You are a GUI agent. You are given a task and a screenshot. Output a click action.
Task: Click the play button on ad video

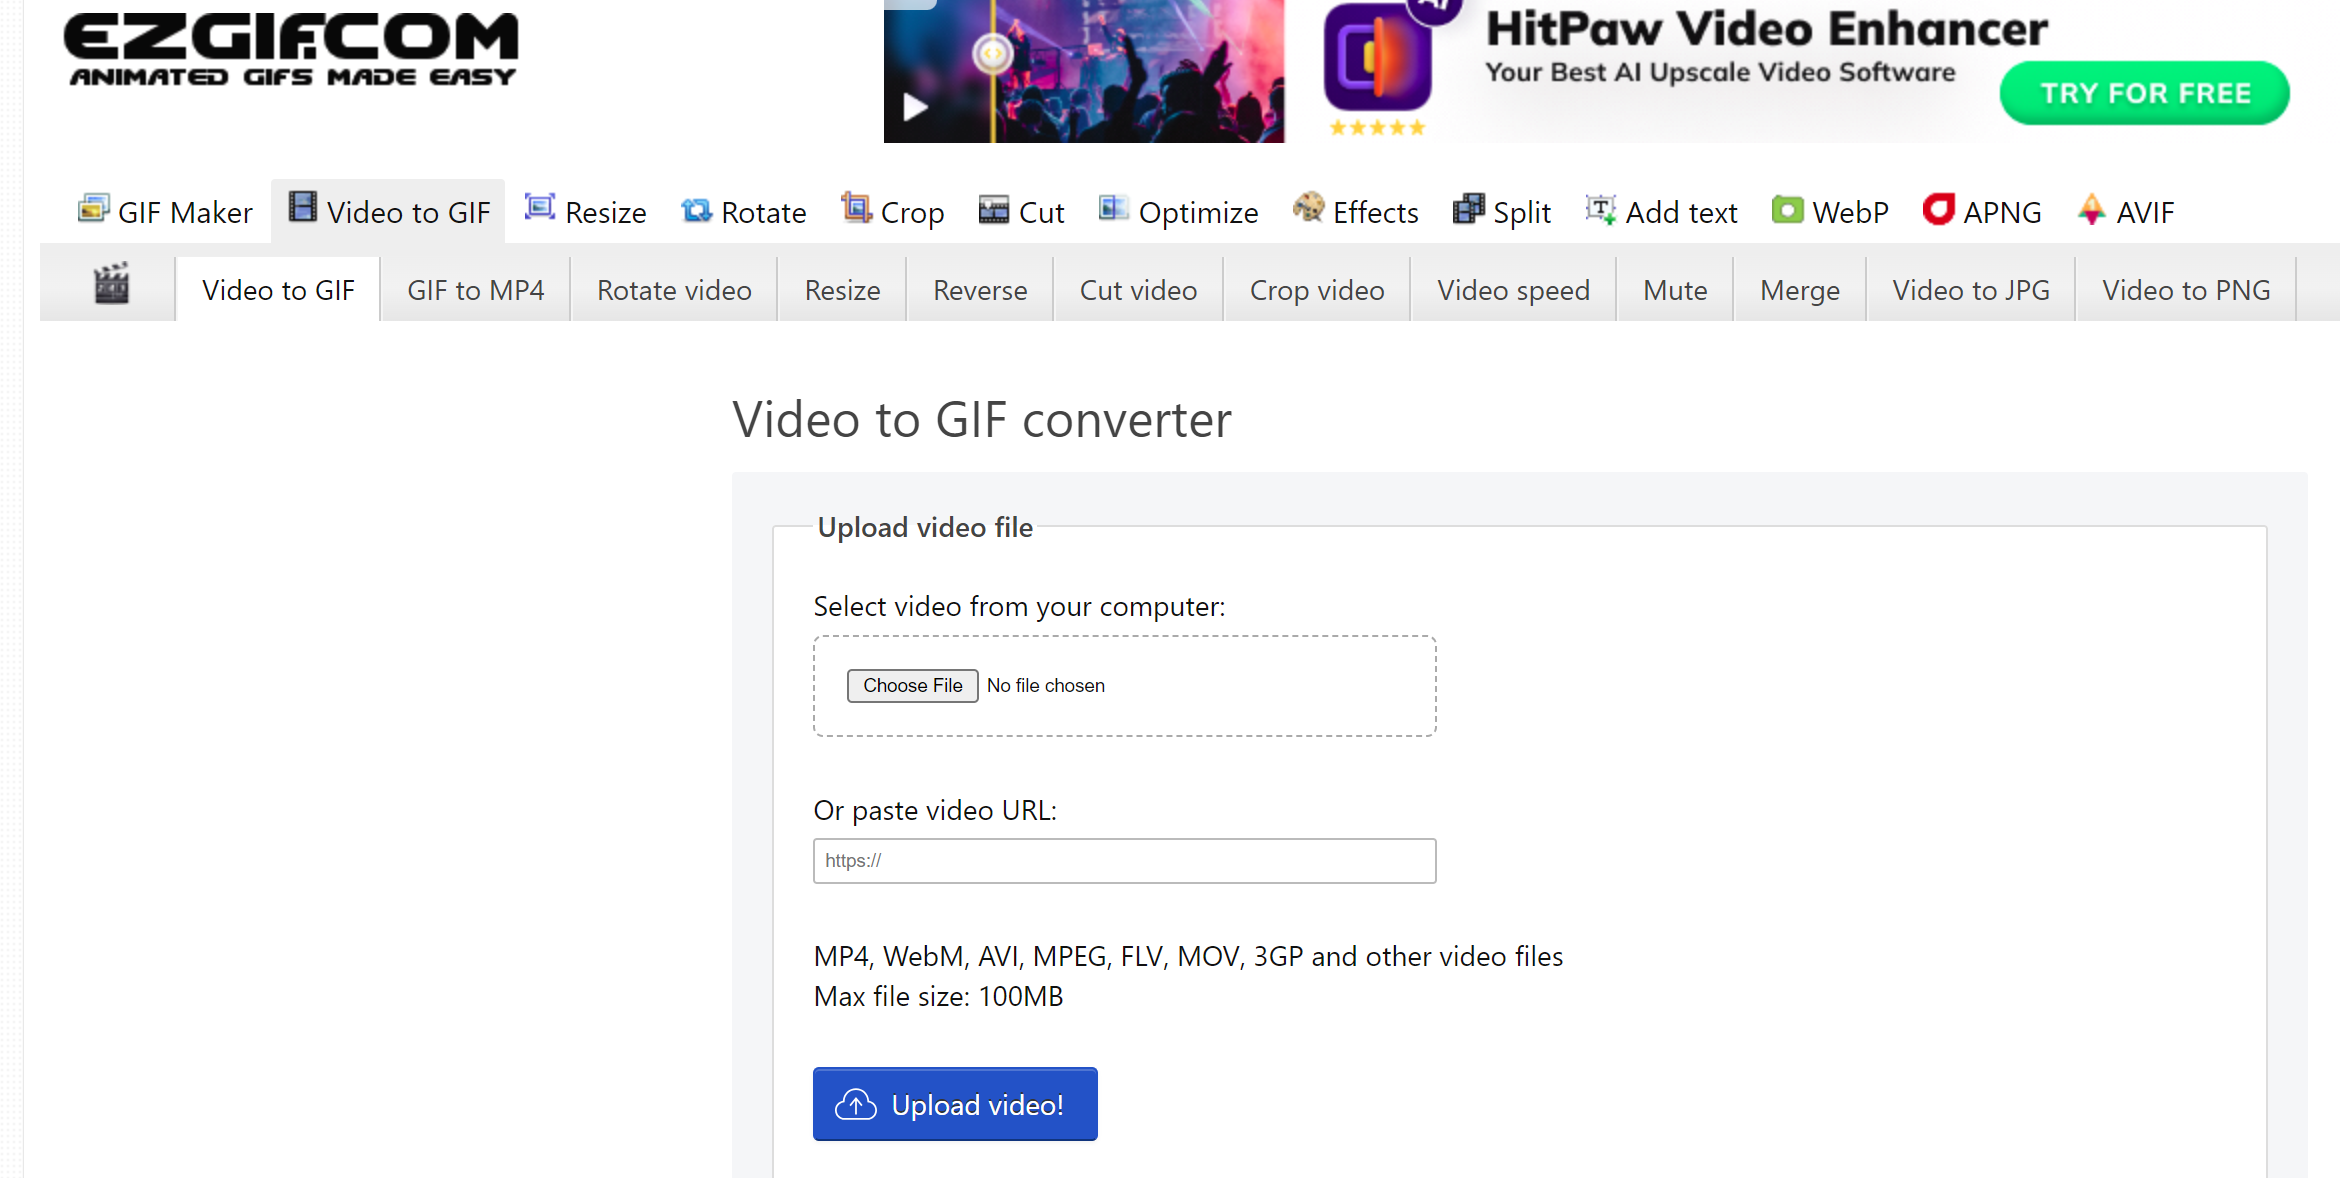click(x=915, y=106)
